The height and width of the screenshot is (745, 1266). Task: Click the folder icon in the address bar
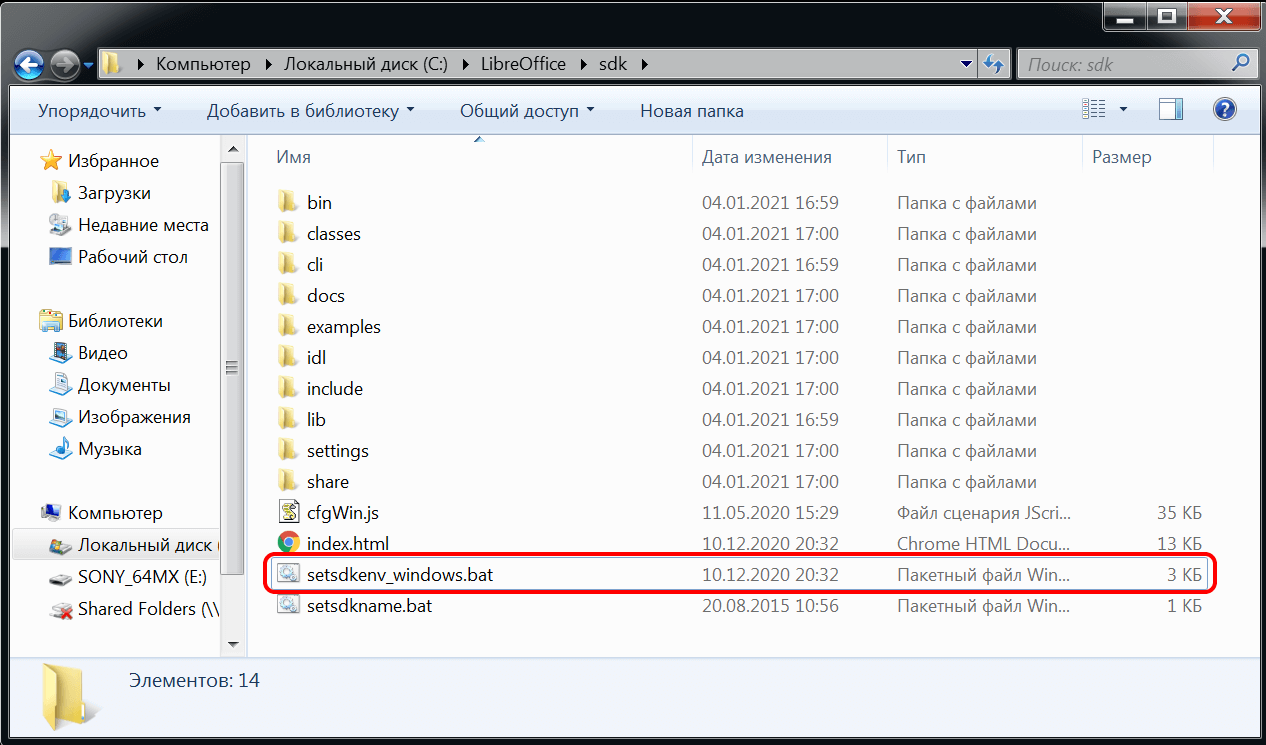[112, 64]
